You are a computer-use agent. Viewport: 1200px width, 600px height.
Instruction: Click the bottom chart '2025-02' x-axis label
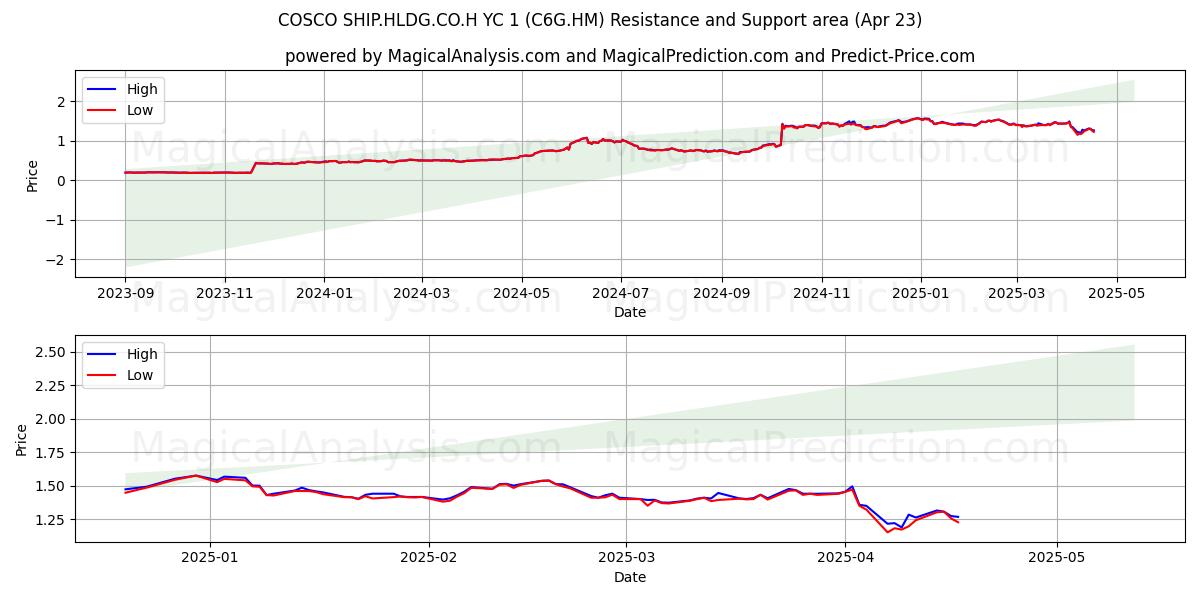pos(428,559)
